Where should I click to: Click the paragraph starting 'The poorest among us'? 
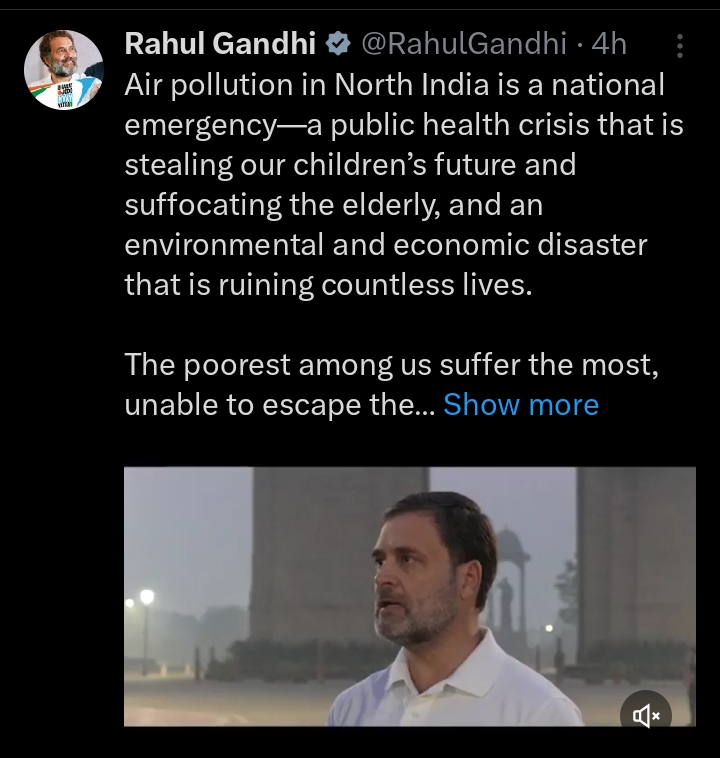(x=392, y=384)
